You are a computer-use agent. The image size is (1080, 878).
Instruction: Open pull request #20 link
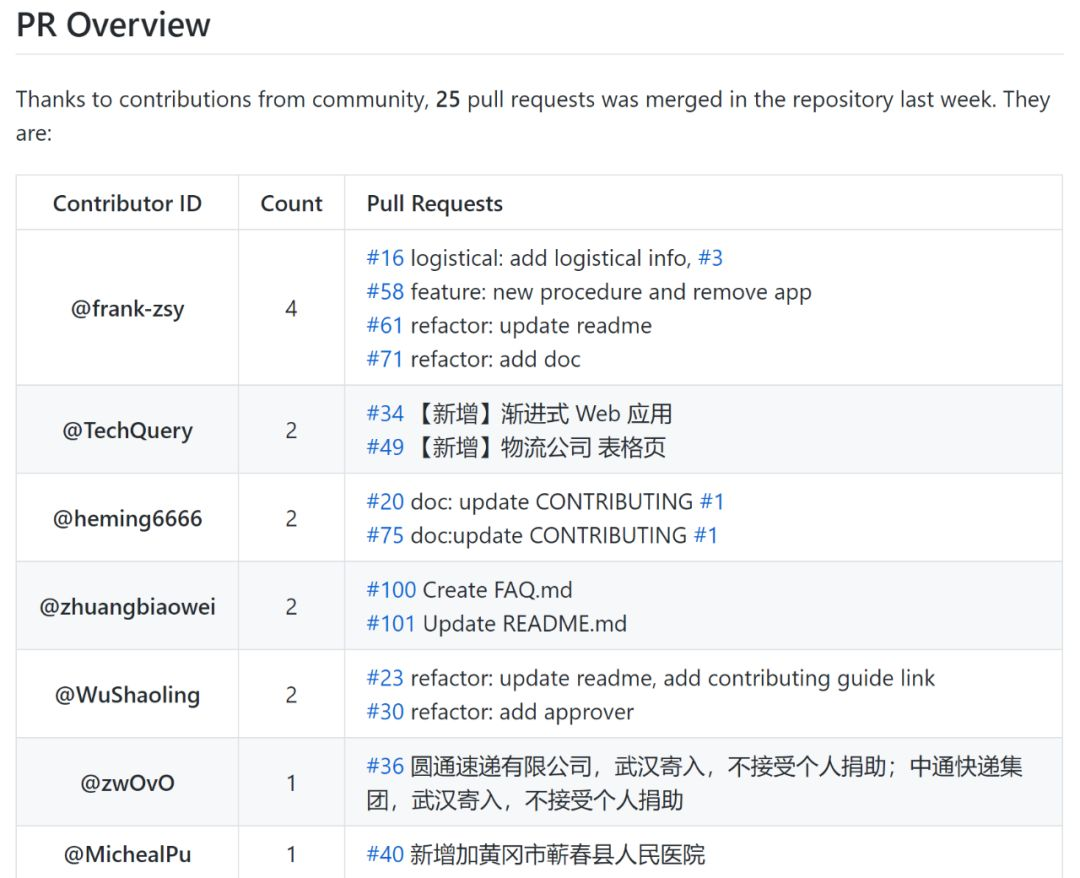[x=385, y=501]
